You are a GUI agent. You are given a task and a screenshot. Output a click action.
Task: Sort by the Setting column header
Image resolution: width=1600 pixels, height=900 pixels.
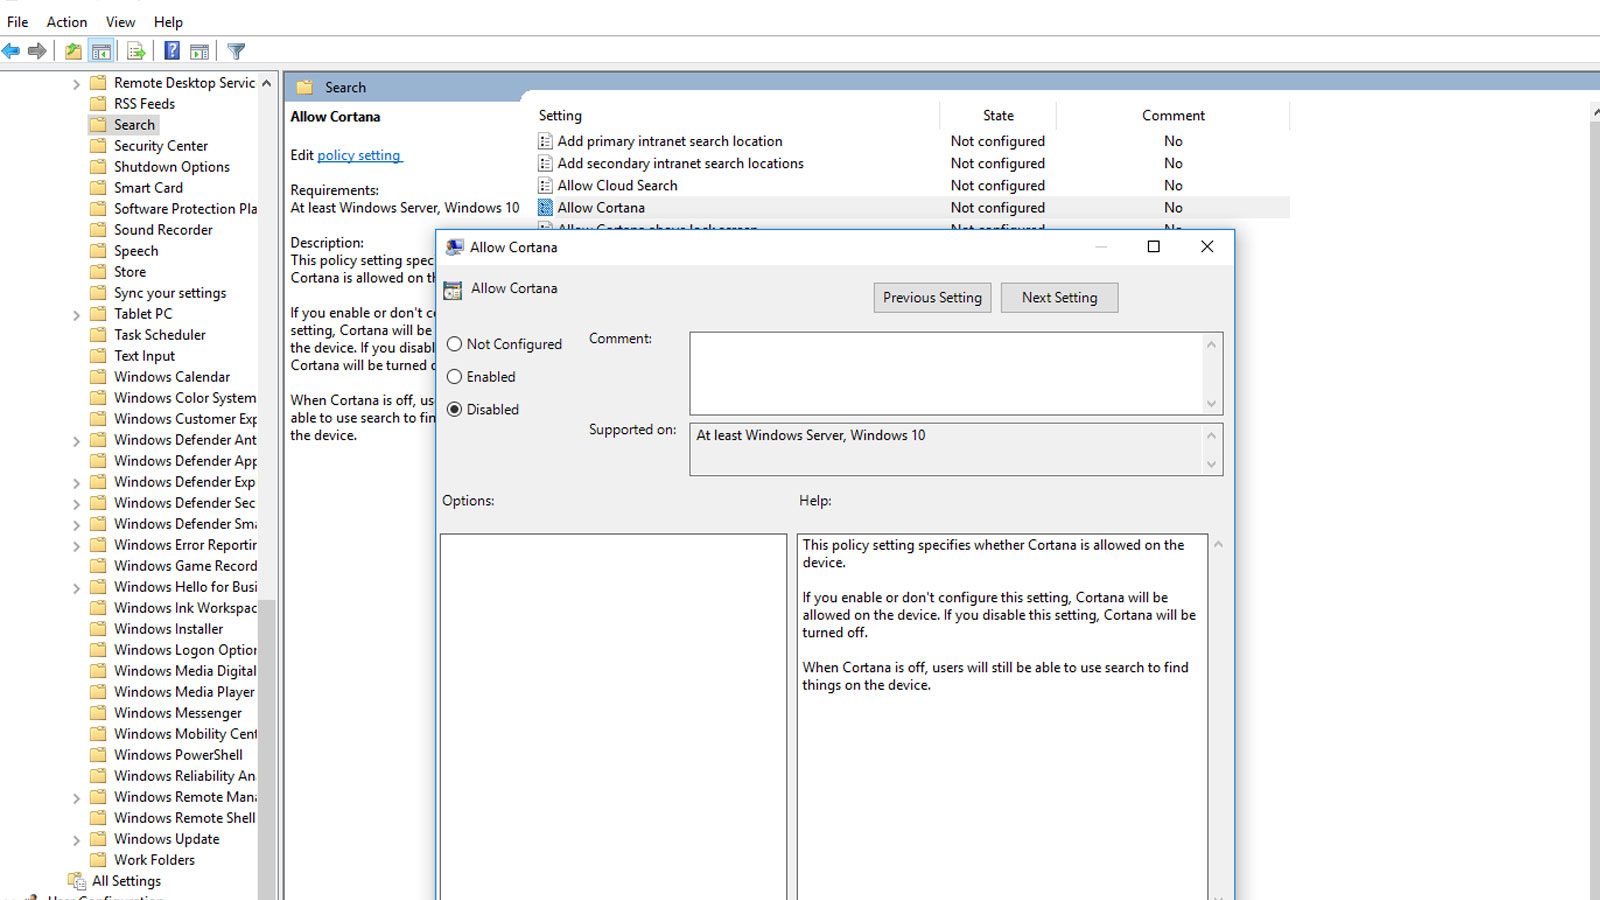pos(560,116)
